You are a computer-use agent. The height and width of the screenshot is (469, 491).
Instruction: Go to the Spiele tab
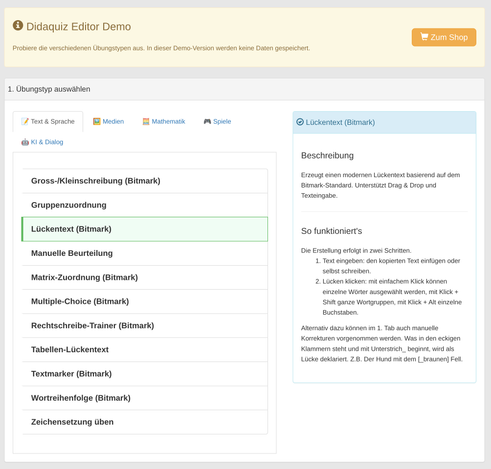pos(217,121)
